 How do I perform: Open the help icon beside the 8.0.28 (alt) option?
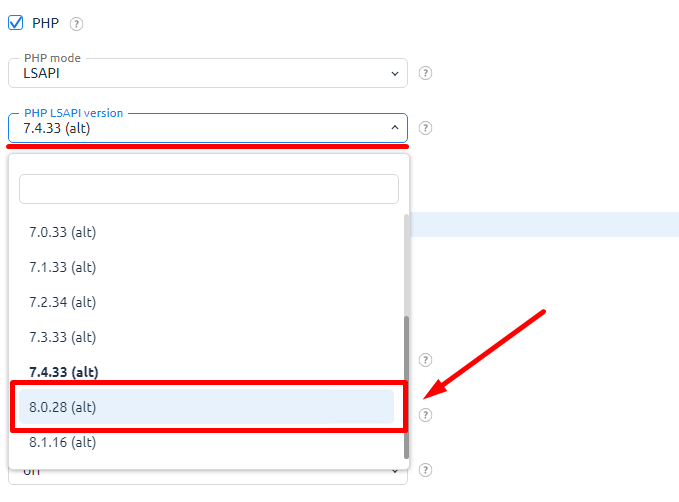[425, 415]
